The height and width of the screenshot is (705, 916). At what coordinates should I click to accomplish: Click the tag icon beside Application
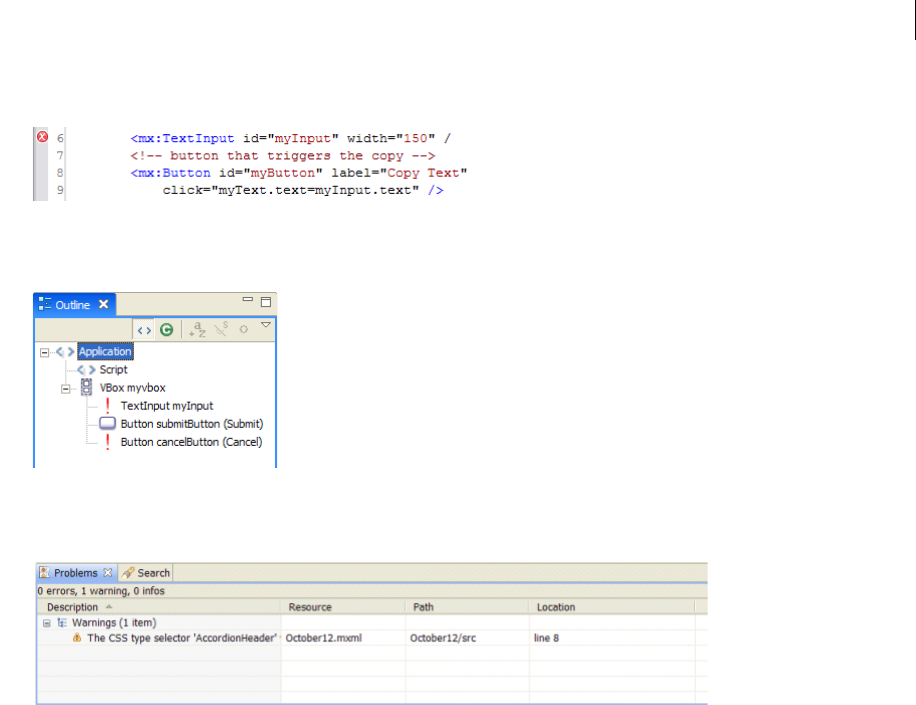(x=65, y=352)
